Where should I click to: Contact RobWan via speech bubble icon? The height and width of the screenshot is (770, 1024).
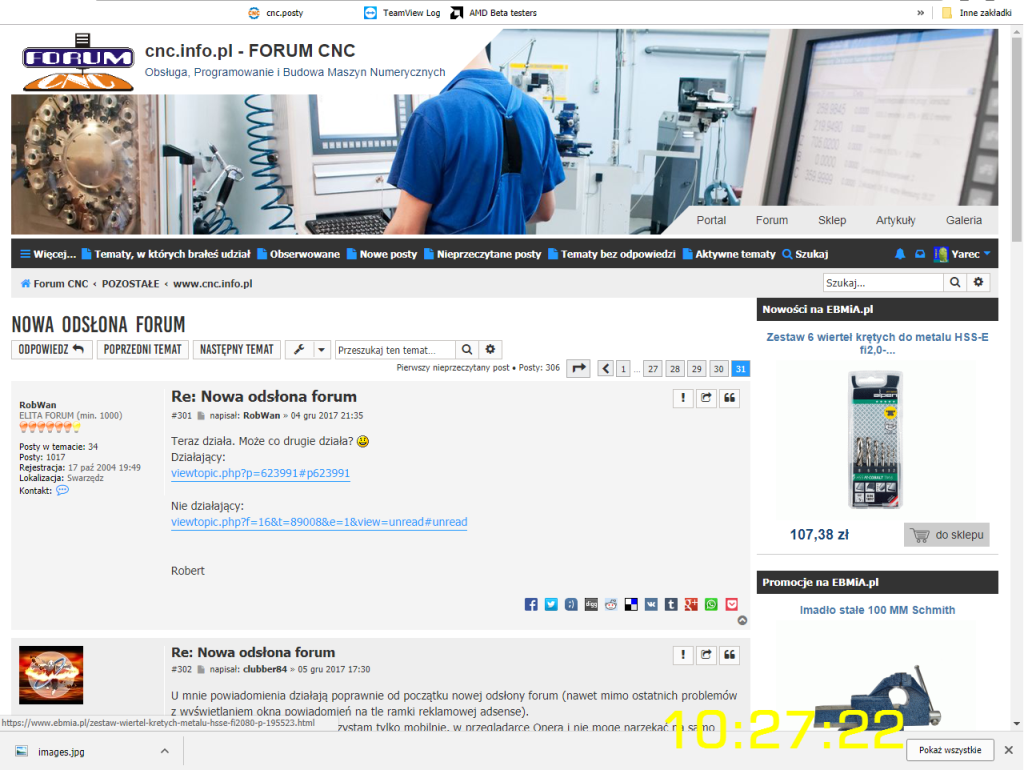coord(62,490)
